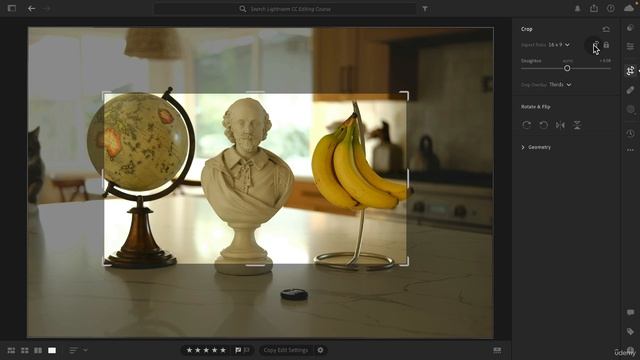Toggle the filmstrip icon
Screen dimensions: 640x360
click(497, 350)
